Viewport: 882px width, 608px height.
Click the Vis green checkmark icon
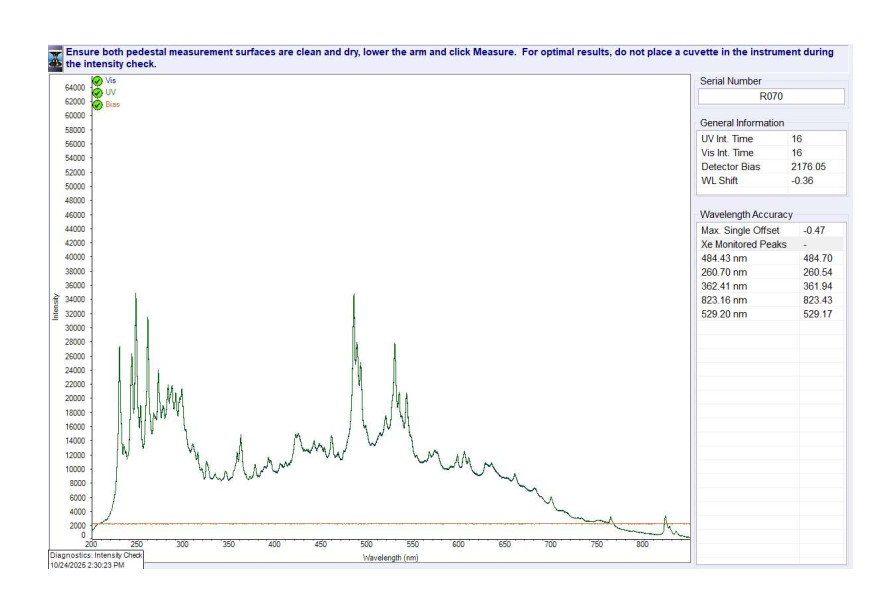pos(97,80)
